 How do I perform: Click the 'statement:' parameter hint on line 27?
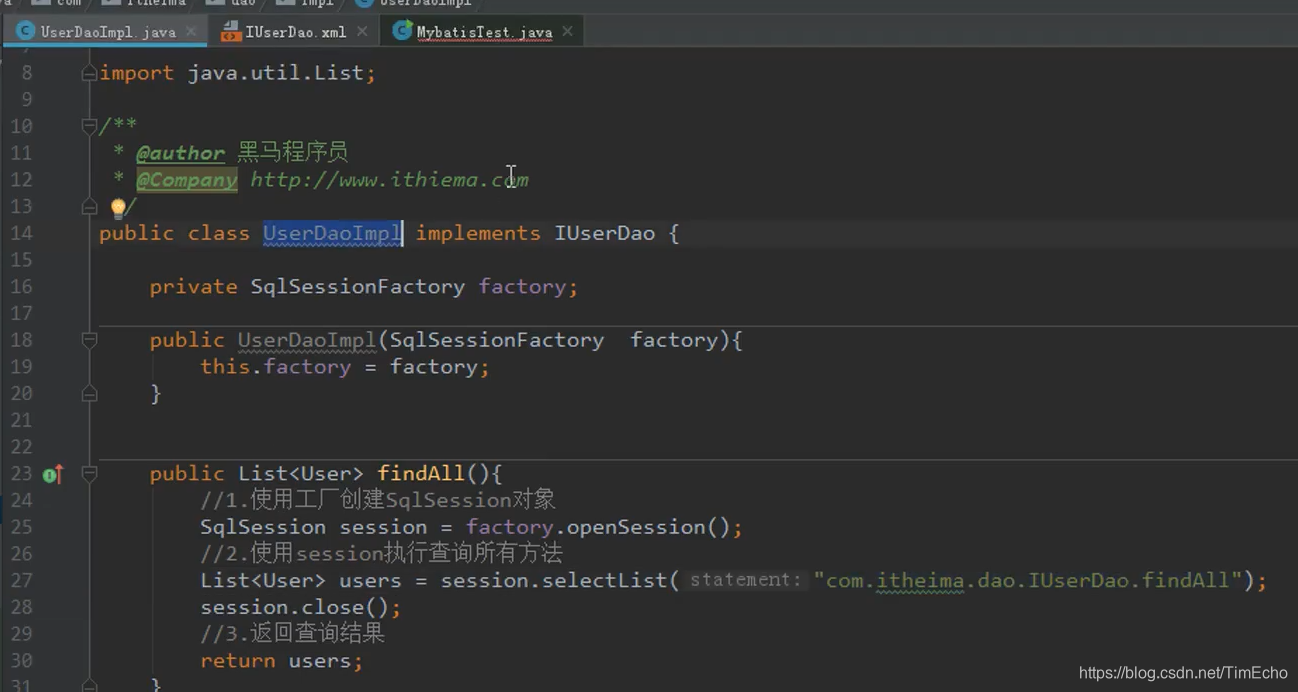pos(746,580)
